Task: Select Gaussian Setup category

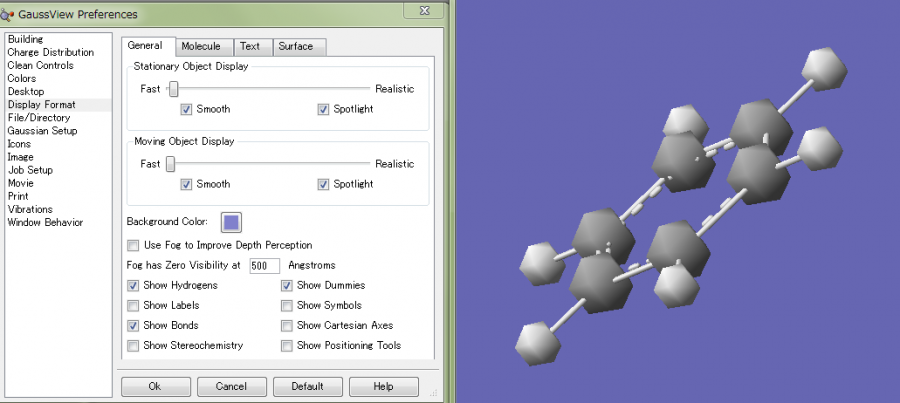Action: point(42,131)
